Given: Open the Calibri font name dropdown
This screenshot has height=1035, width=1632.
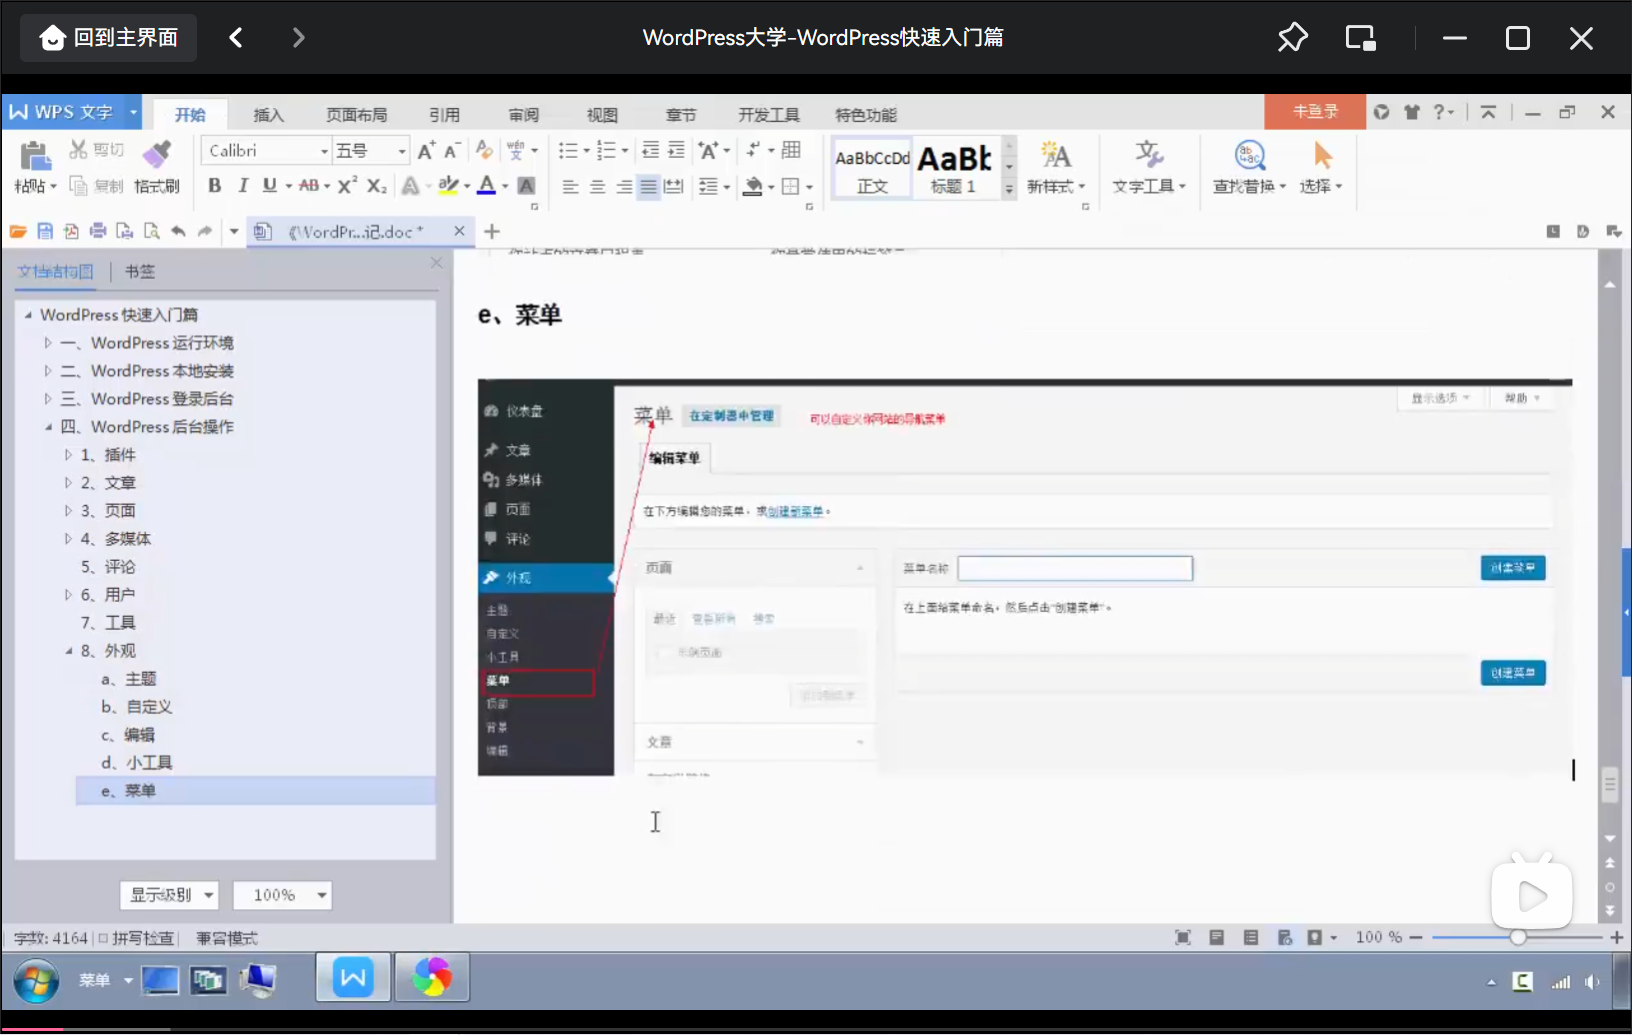Looking at the screenshot, I should pos(324,151).
